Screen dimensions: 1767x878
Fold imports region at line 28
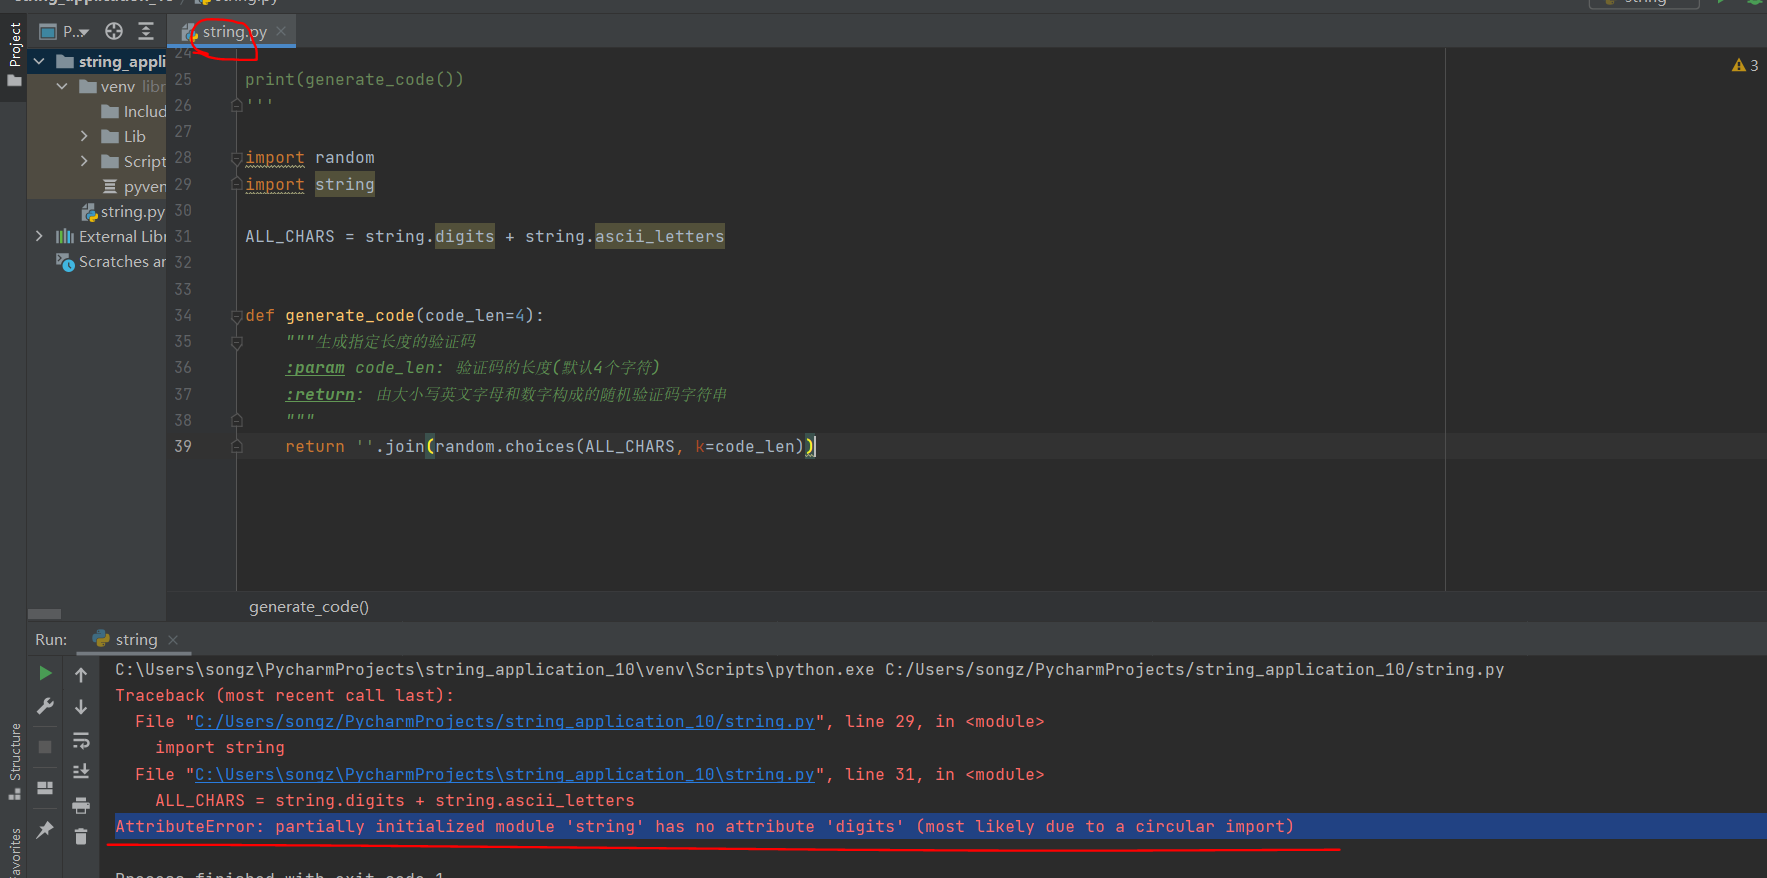[237, 158]
